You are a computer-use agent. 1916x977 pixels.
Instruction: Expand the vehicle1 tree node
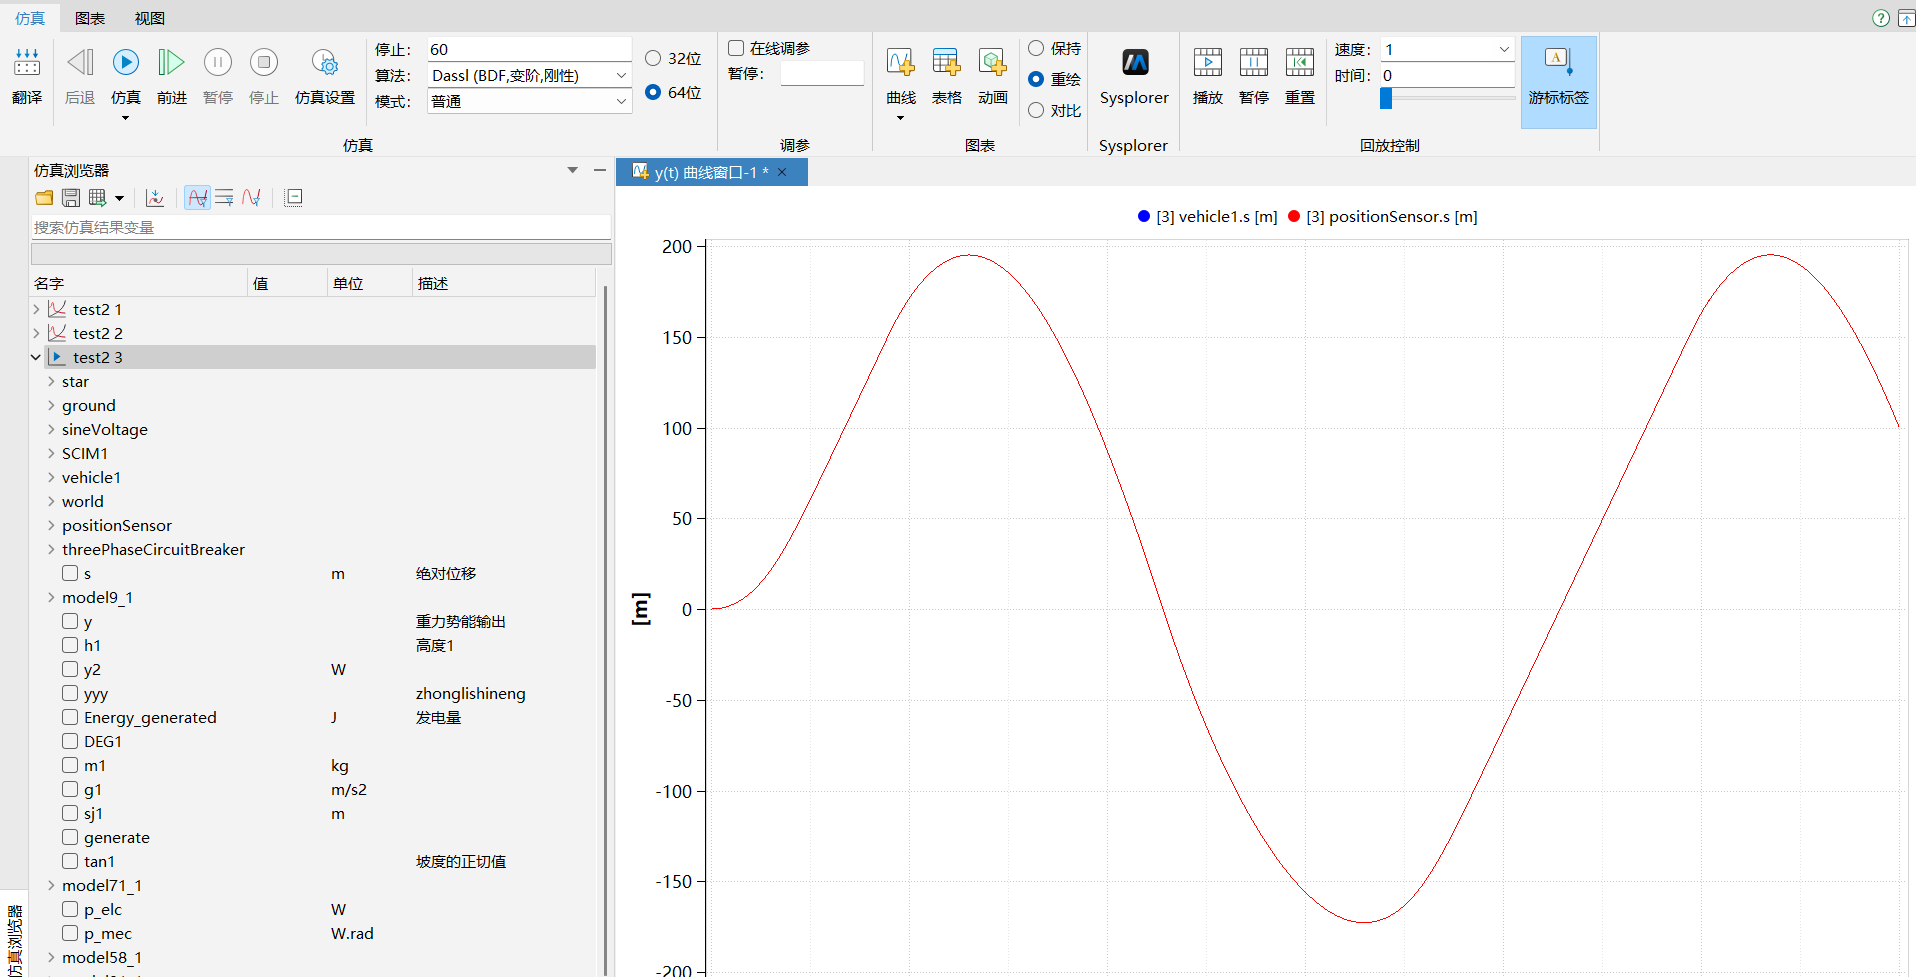point(51,477)
